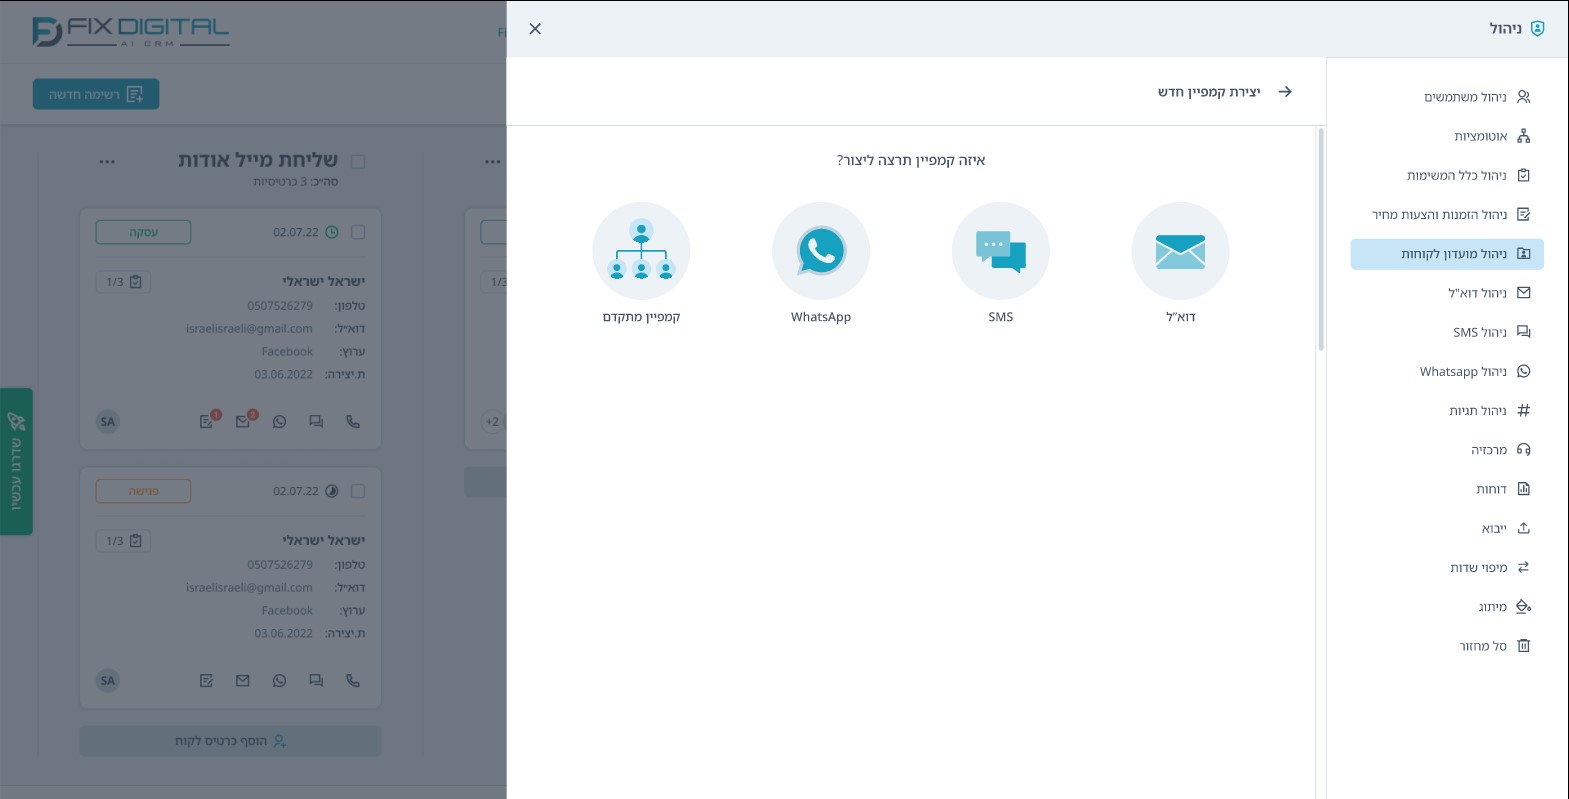This screenshot has height=799, width=1569.
Task: Choose the SMS campaign icon
Action: (1000, 251)
